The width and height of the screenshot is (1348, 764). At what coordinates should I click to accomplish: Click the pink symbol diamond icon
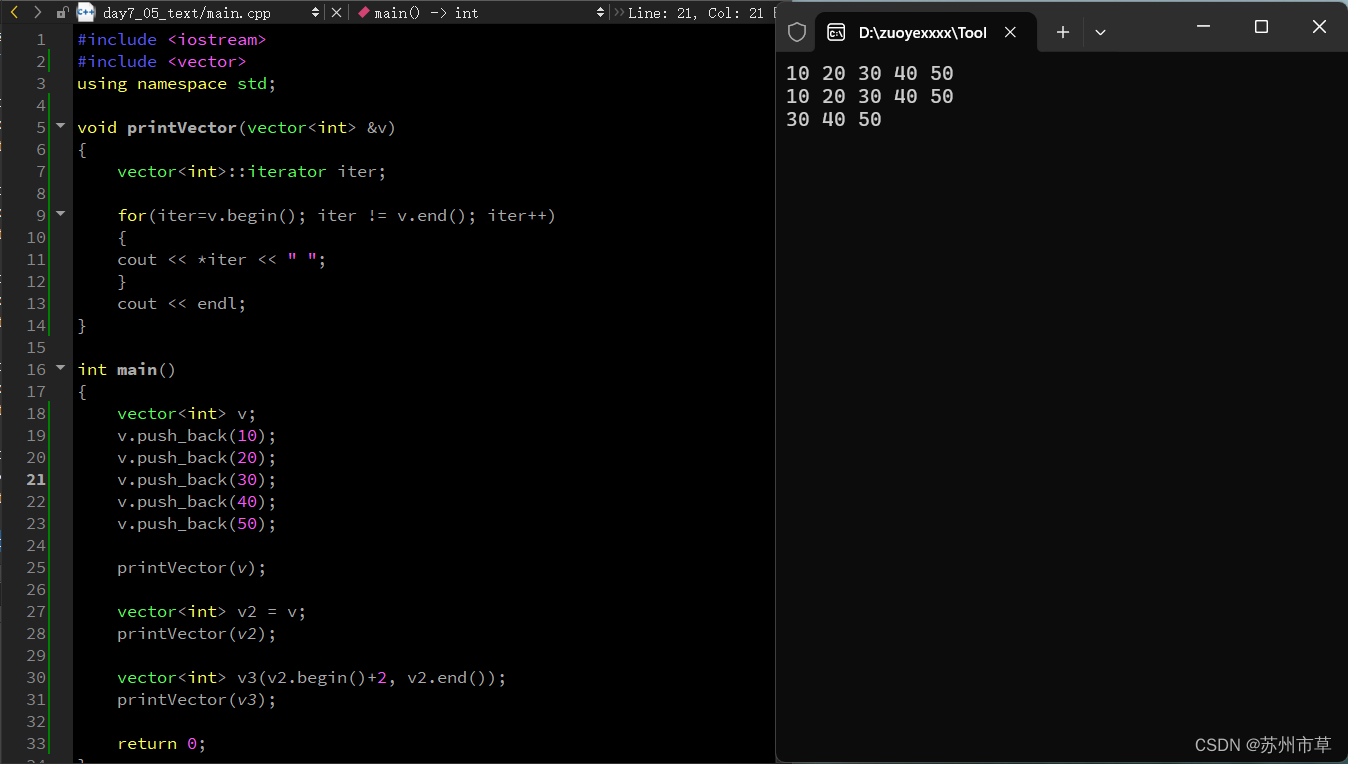(364, 13)
